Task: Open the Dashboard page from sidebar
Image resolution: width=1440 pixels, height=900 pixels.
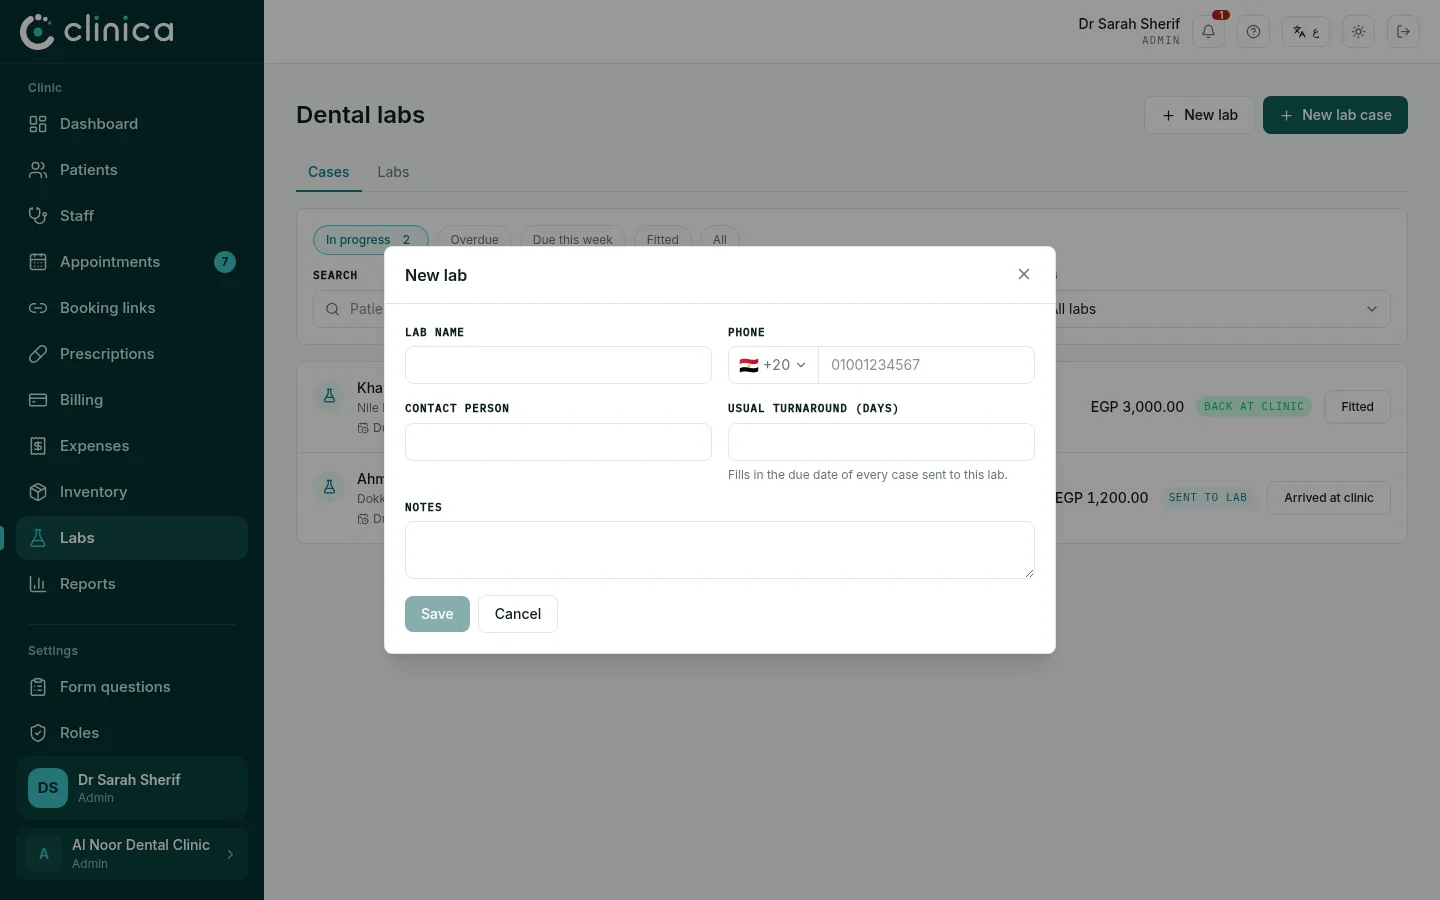Action: (x=132, y=124)
